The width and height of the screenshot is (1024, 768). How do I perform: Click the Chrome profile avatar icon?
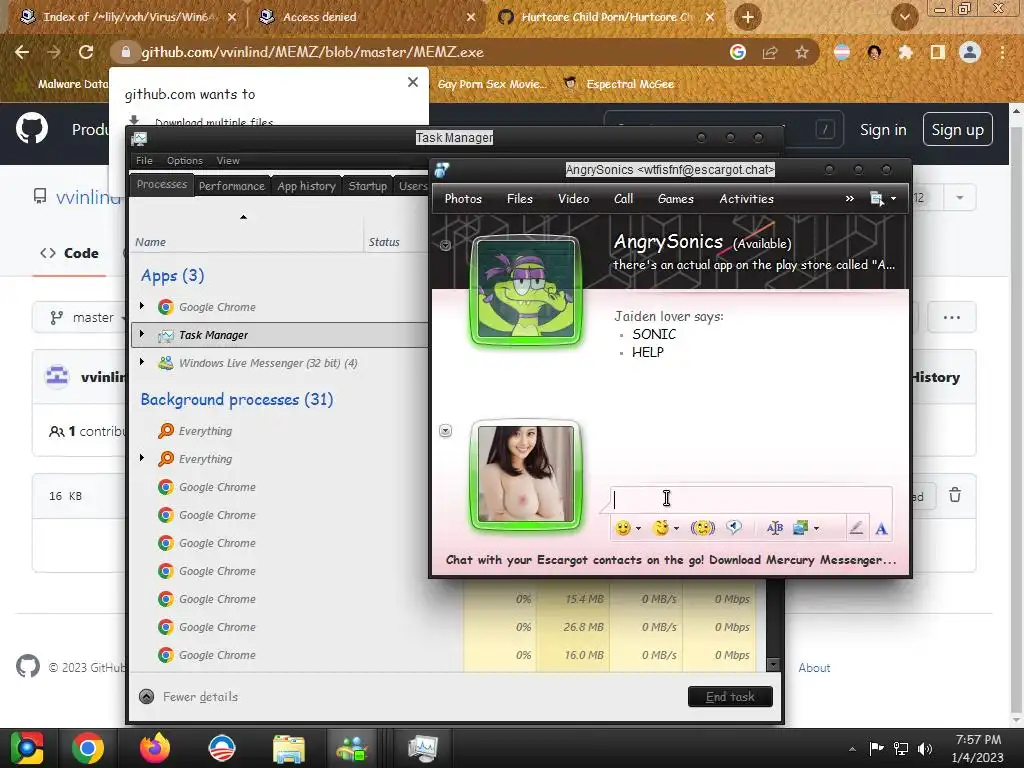pos(970,52)
